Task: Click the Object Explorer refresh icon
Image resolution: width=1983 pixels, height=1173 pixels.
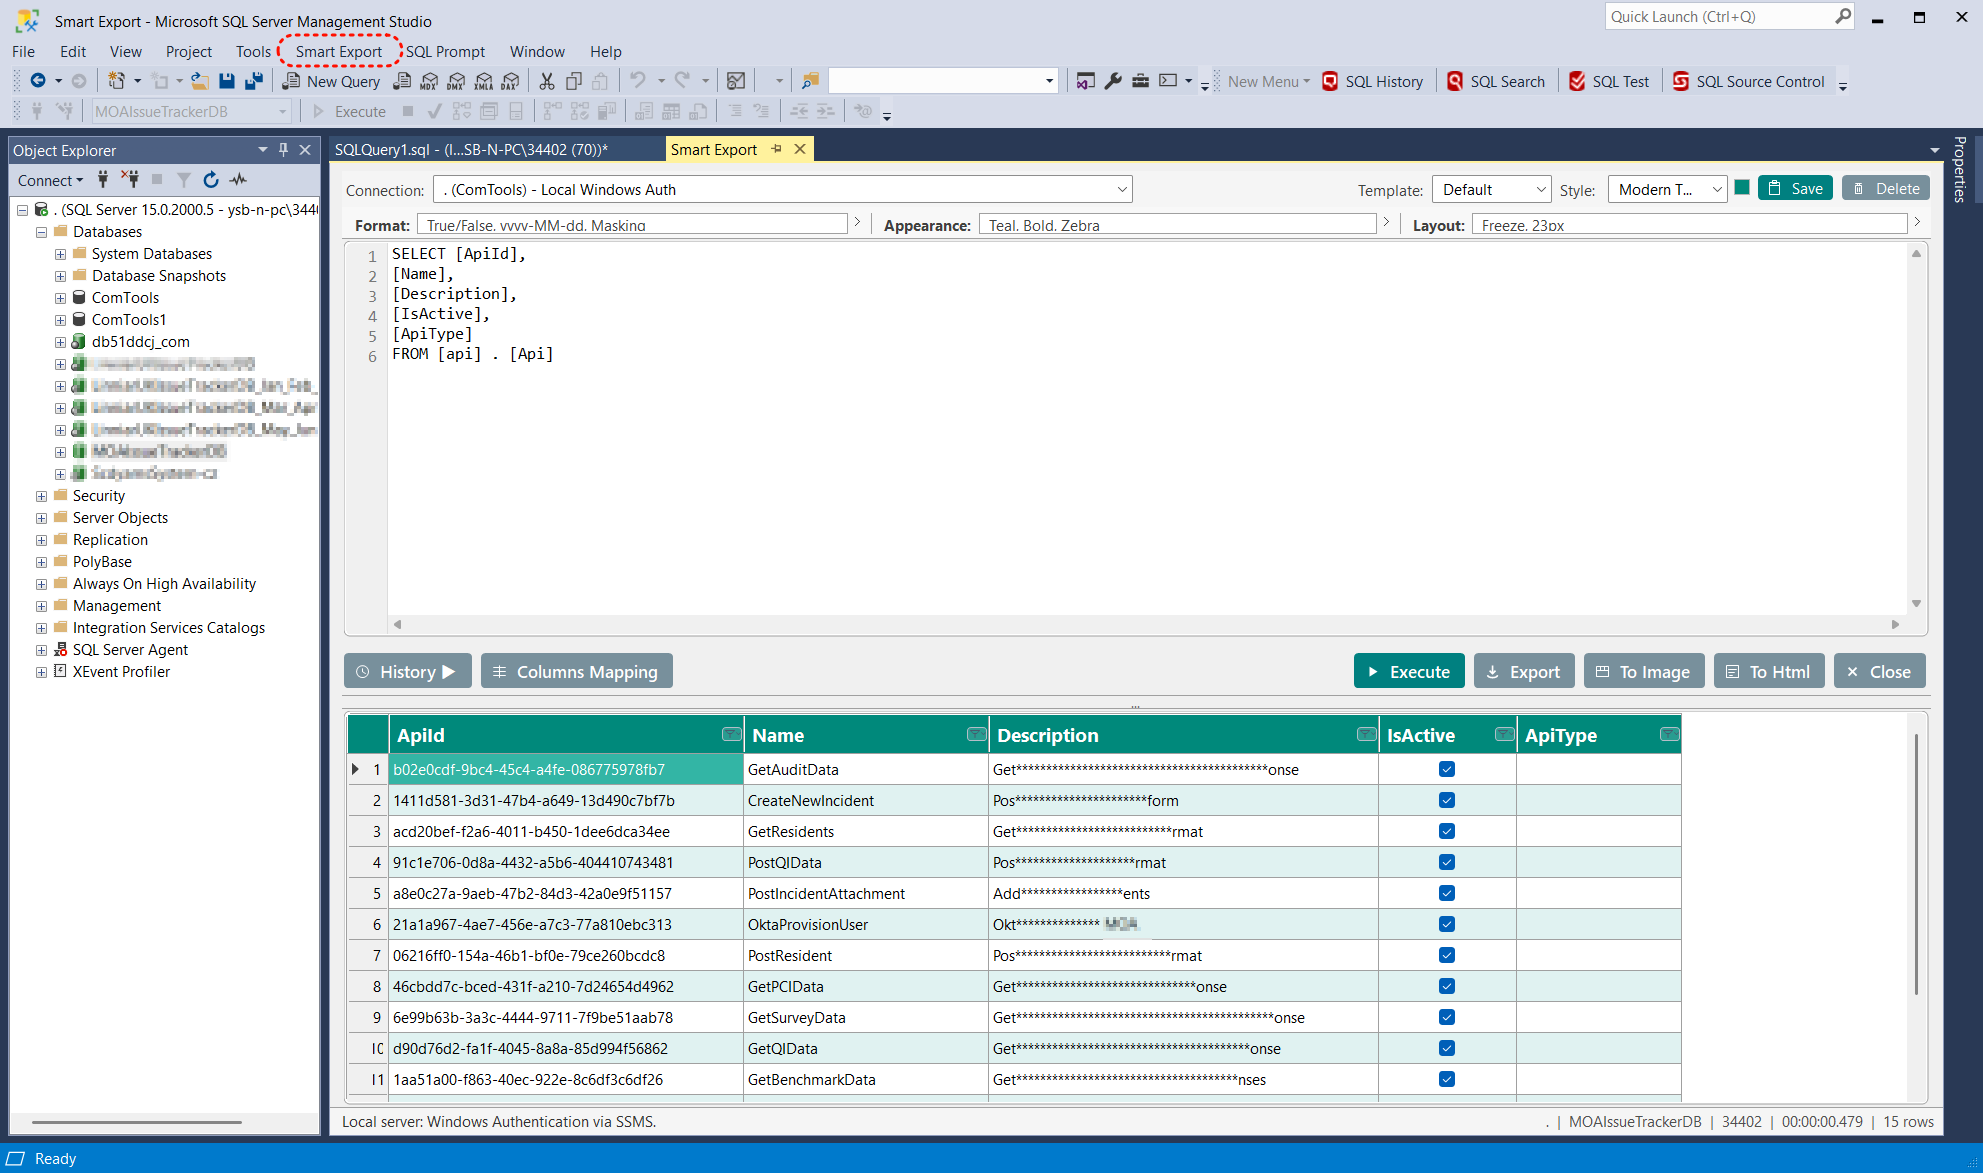Action: point(211,179)
